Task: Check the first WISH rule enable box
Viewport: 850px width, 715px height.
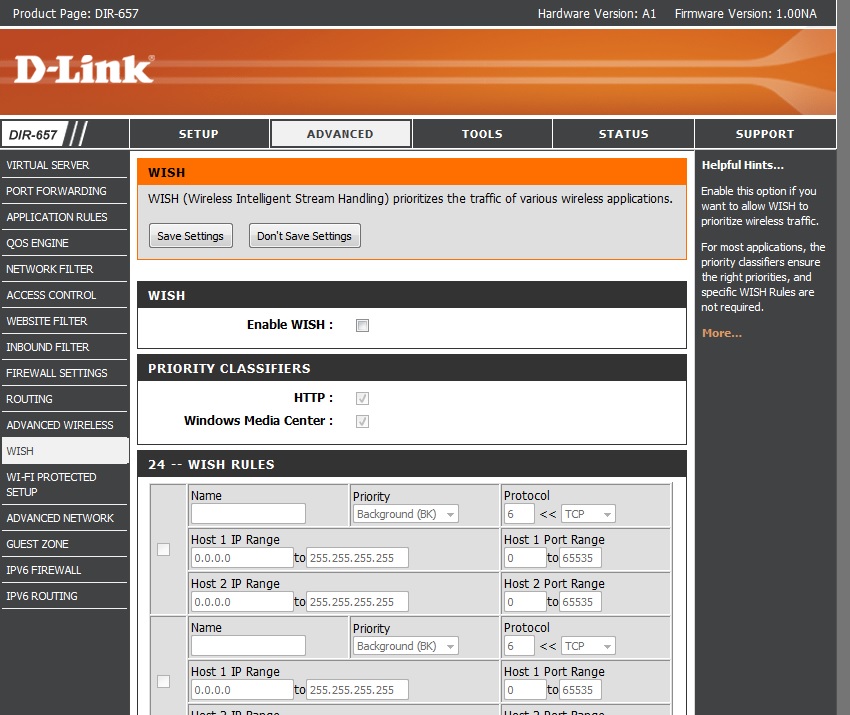Action: (x=162, y=548)
